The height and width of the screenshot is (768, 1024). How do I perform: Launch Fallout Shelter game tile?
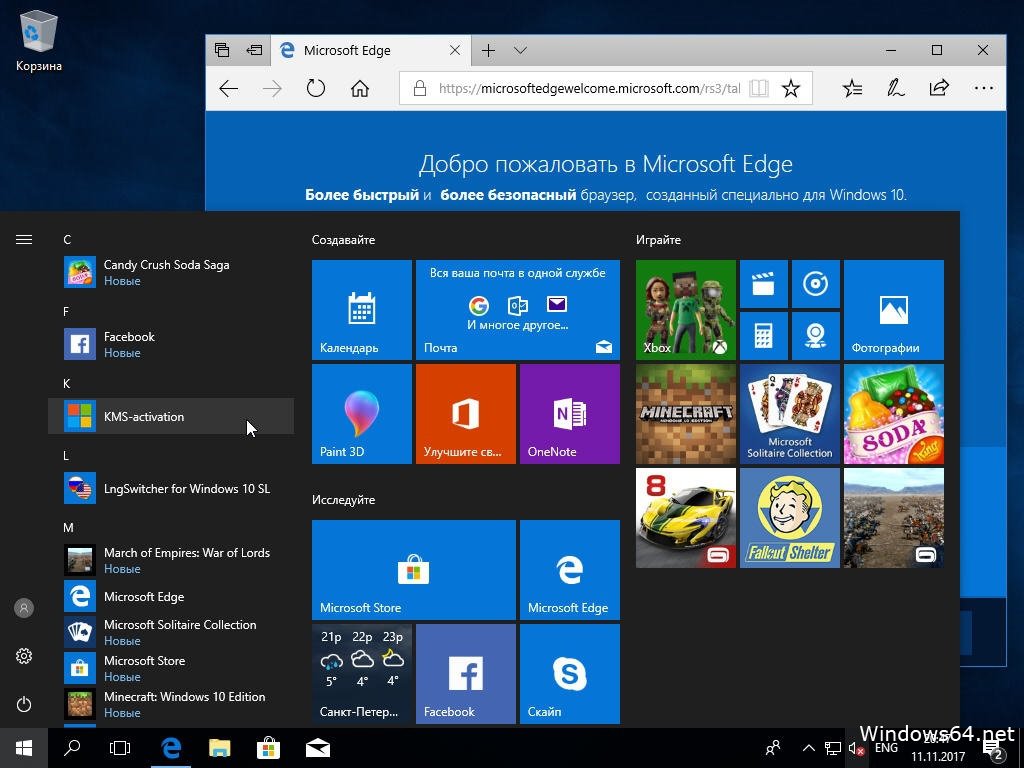[789, 517]
